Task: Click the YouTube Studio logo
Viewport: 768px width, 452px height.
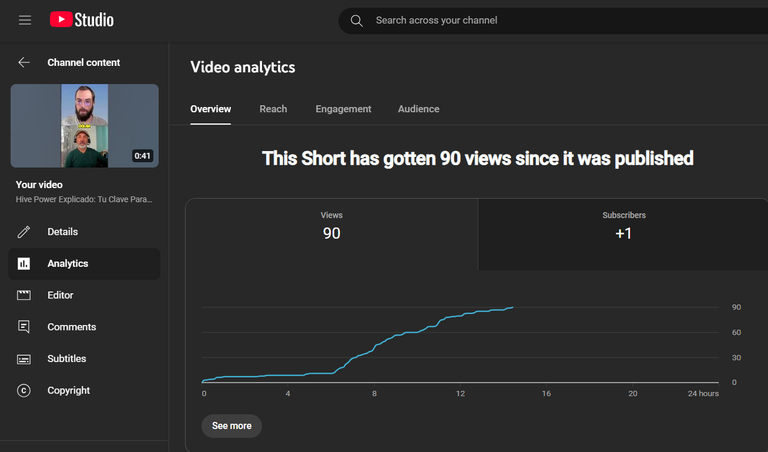Action: click(x=82, y=20)
